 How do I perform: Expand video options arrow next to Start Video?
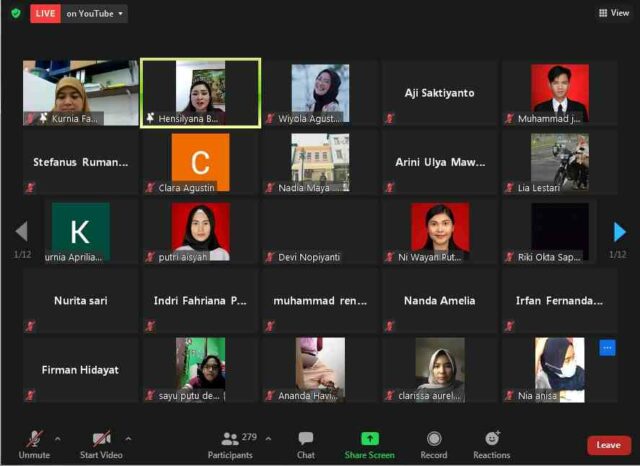(x=128, y=439)
